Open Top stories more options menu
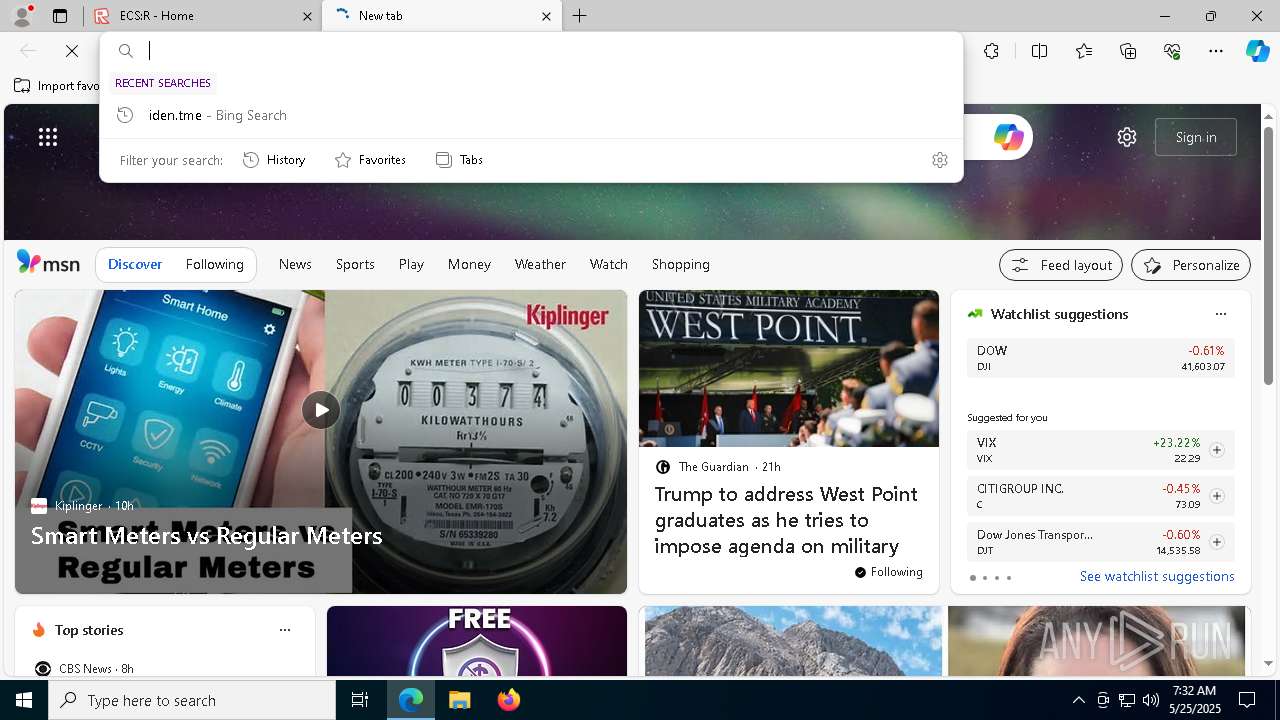The image size is (1280, 720). (285, 630)
